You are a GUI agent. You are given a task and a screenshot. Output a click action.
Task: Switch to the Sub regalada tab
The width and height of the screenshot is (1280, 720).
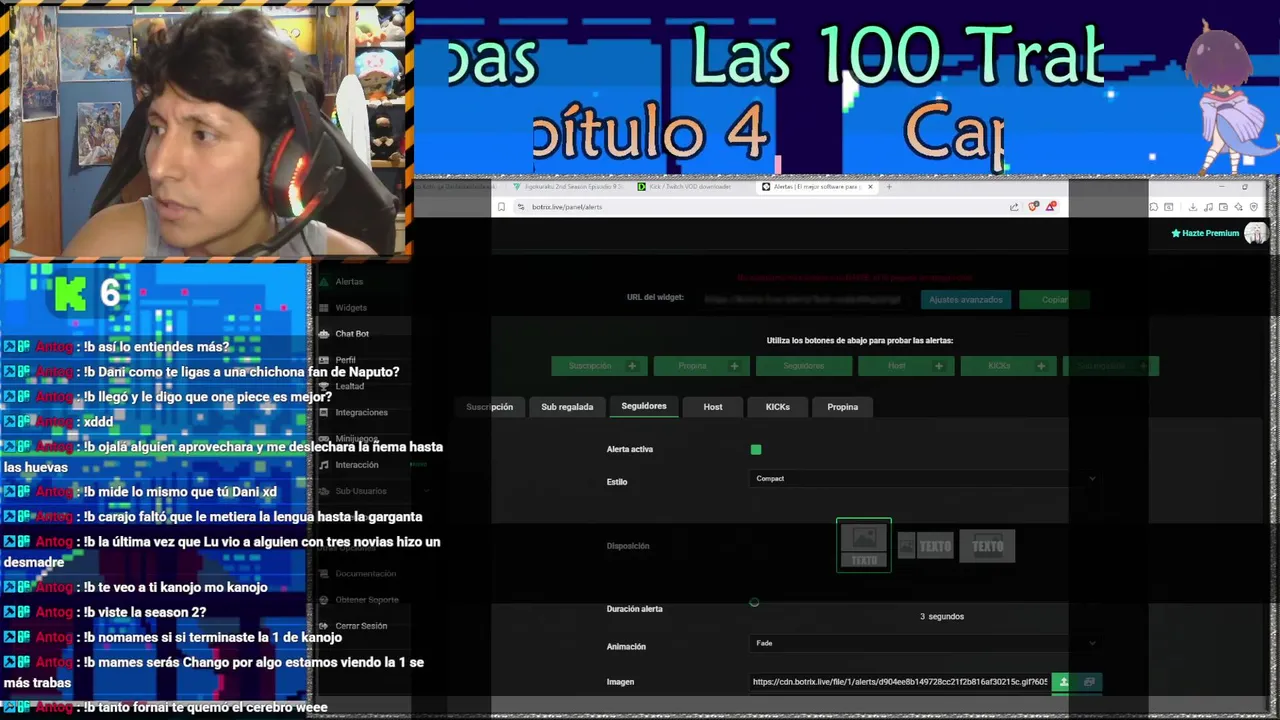tap(567, 407)
